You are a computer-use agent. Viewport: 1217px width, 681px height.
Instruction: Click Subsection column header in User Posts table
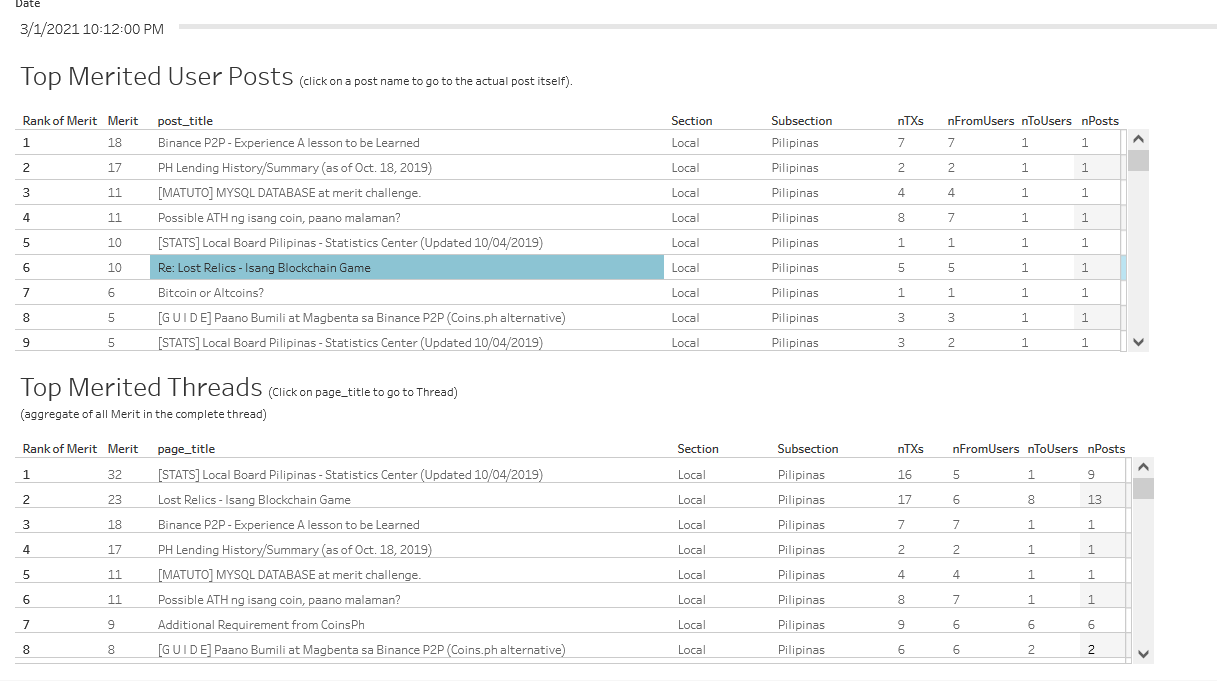click(x=802, y=121)
